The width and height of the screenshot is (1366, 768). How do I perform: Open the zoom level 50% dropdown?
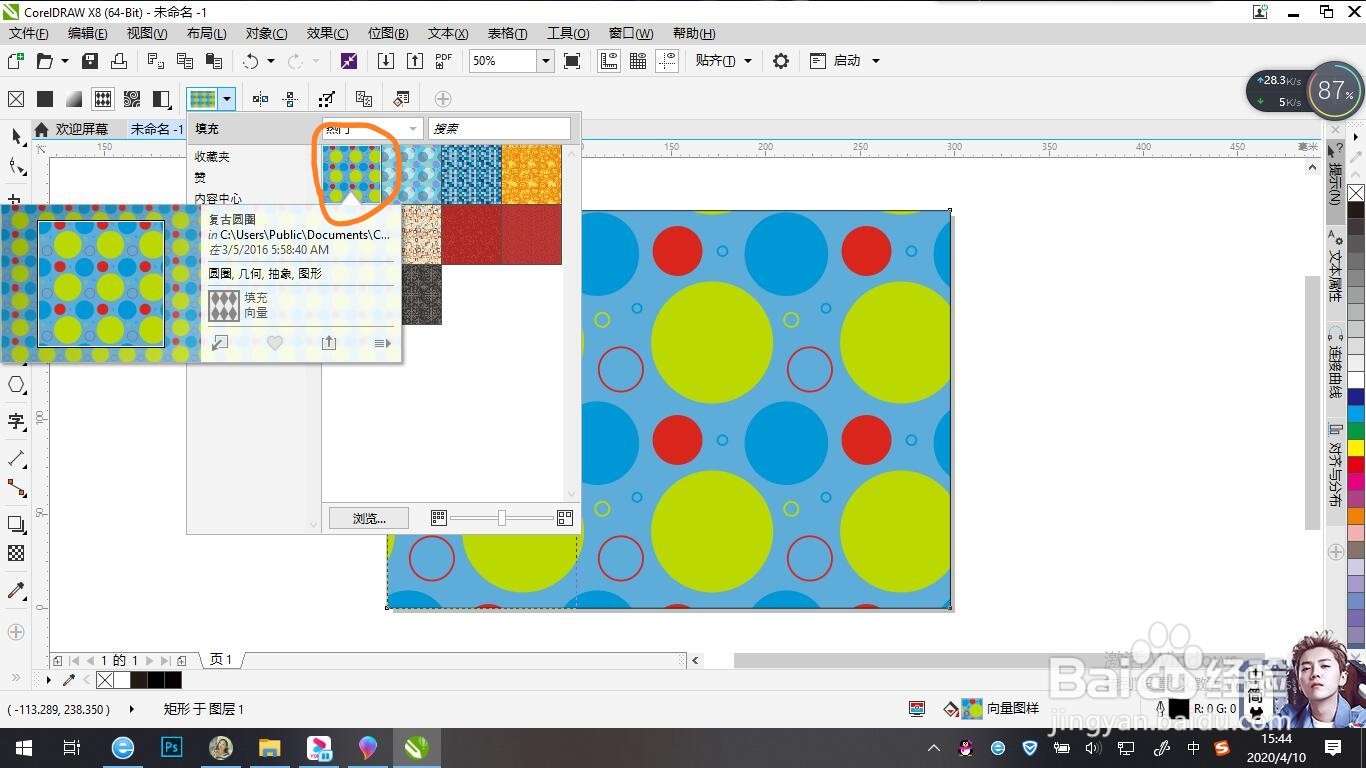pyautogui.click(x=546, y=61)
